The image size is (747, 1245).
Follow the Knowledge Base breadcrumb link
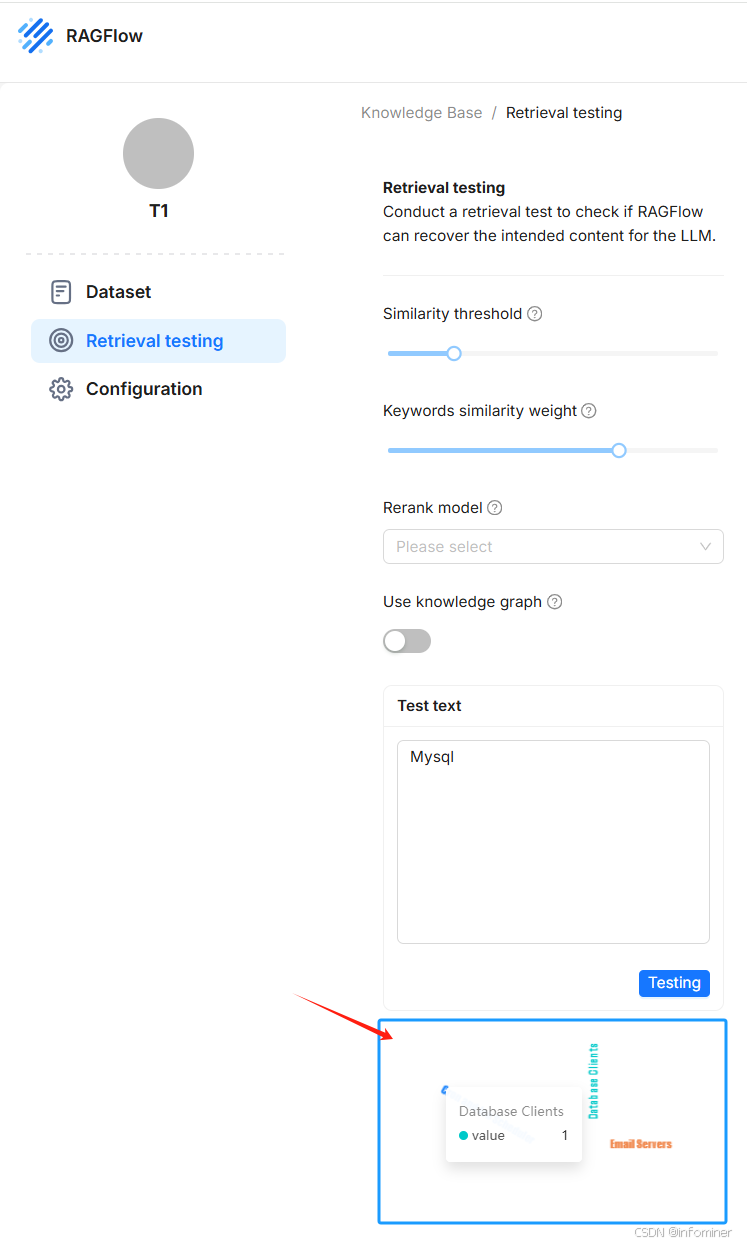(x=421, y=113)
